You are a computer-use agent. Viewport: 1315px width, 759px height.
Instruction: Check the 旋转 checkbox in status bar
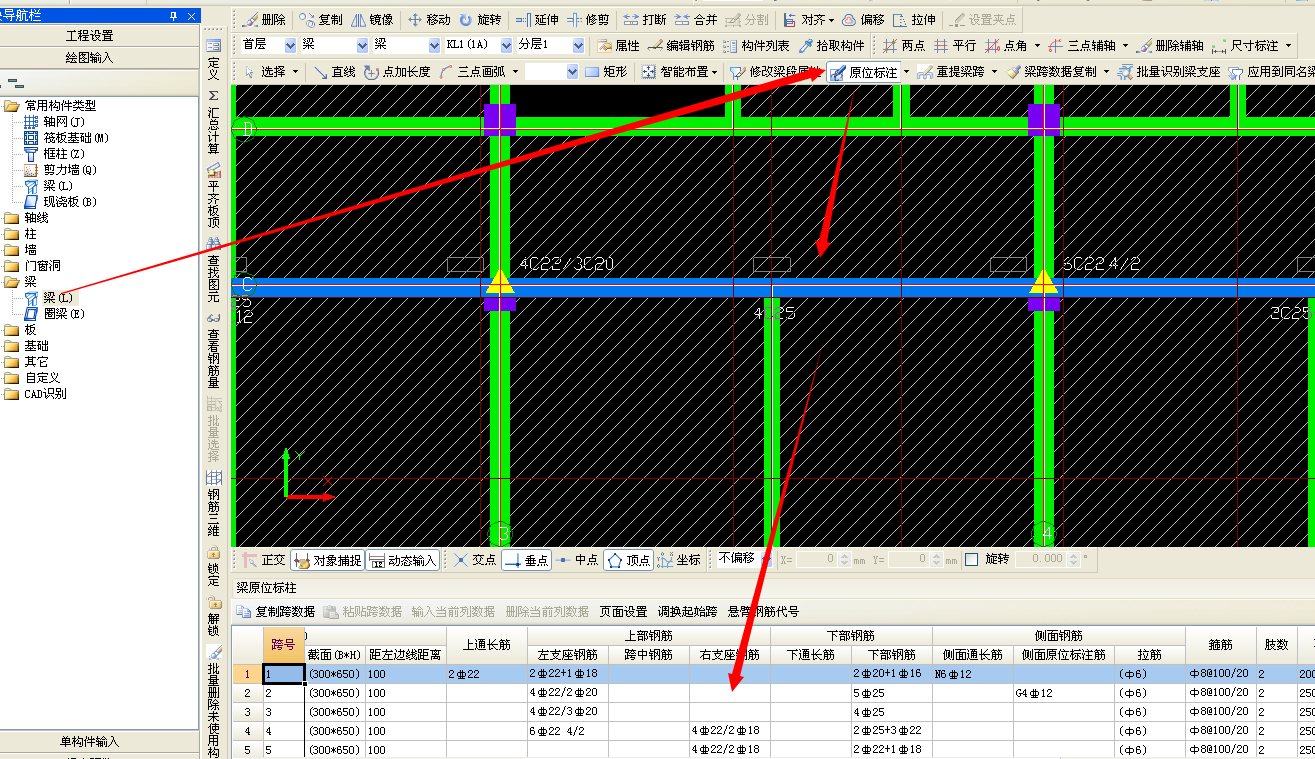click(x=971, y=559)
